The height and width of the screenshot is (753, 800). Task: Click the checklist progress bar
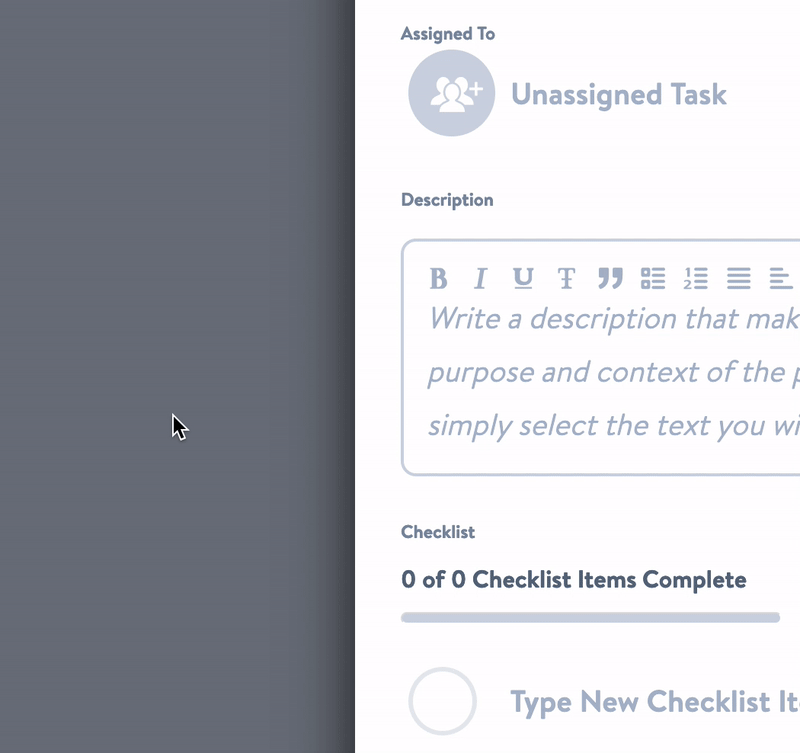point(590,618)
